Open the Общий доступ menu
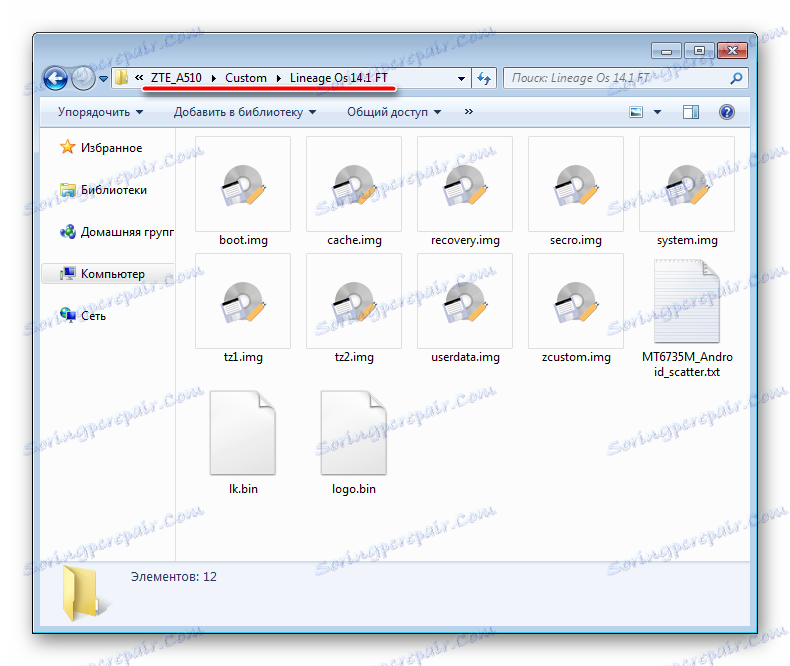Image resolution: width=790 pixels, height=666 pixels. tap(394, 112)
